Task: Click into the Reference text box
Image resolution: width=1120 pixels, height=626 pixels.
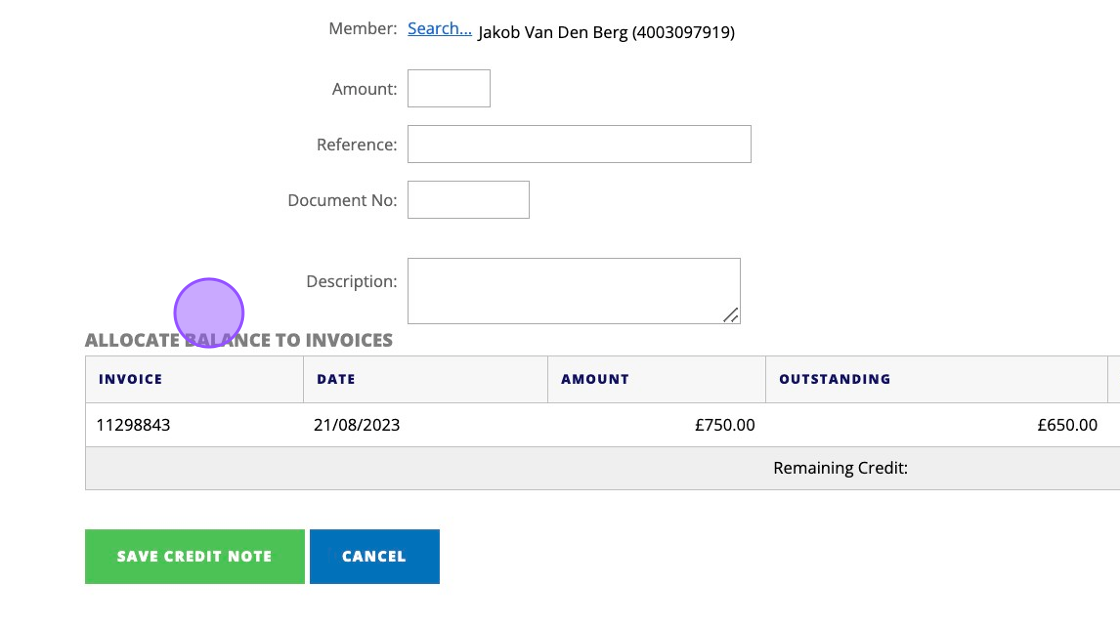Action: [579, 144]
